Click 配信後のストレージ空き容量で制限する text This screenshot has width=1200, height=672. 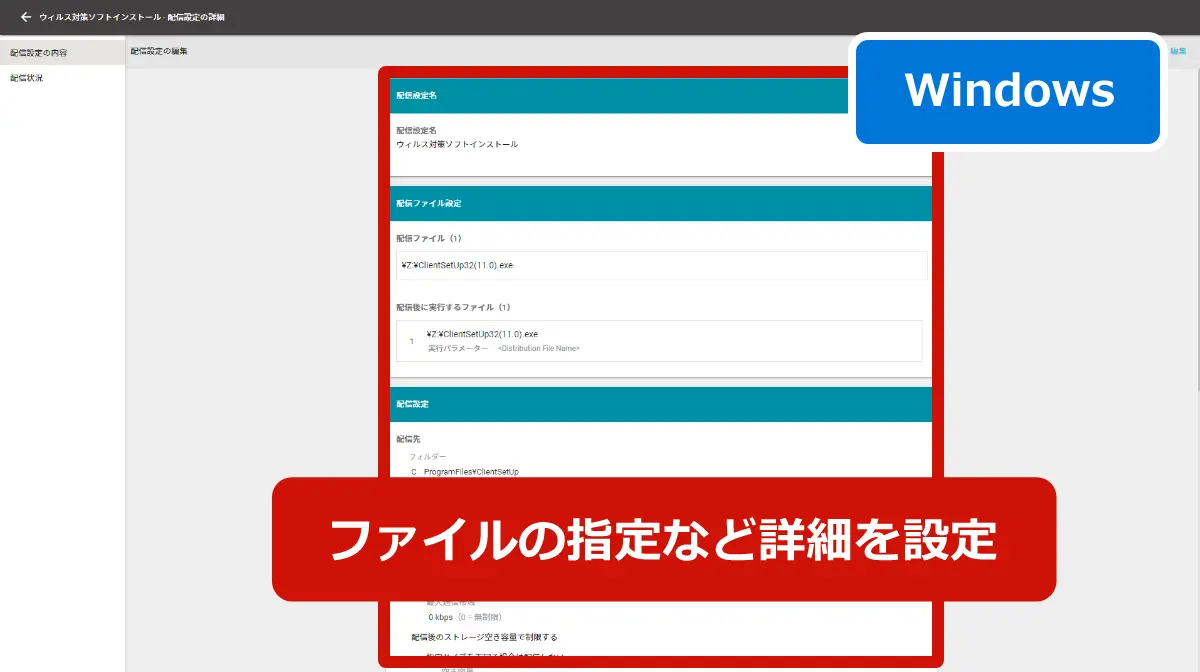click(484, 637)
